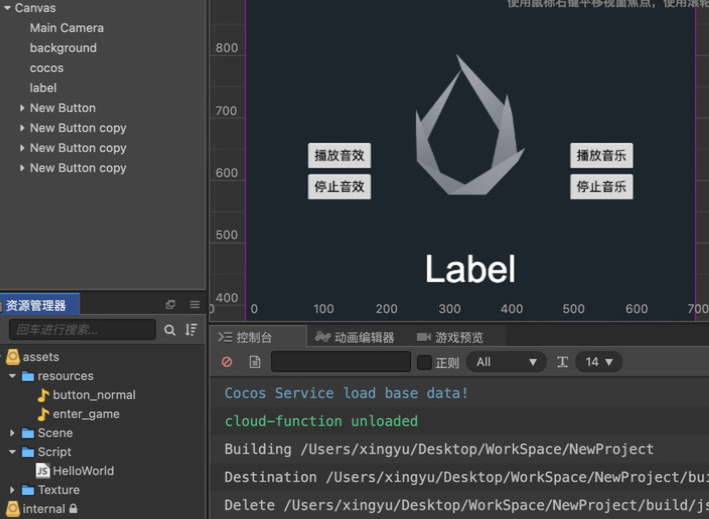Click the 停止音效 button in scene
Viewport: 709px width, 519px height.
[339, 187]
